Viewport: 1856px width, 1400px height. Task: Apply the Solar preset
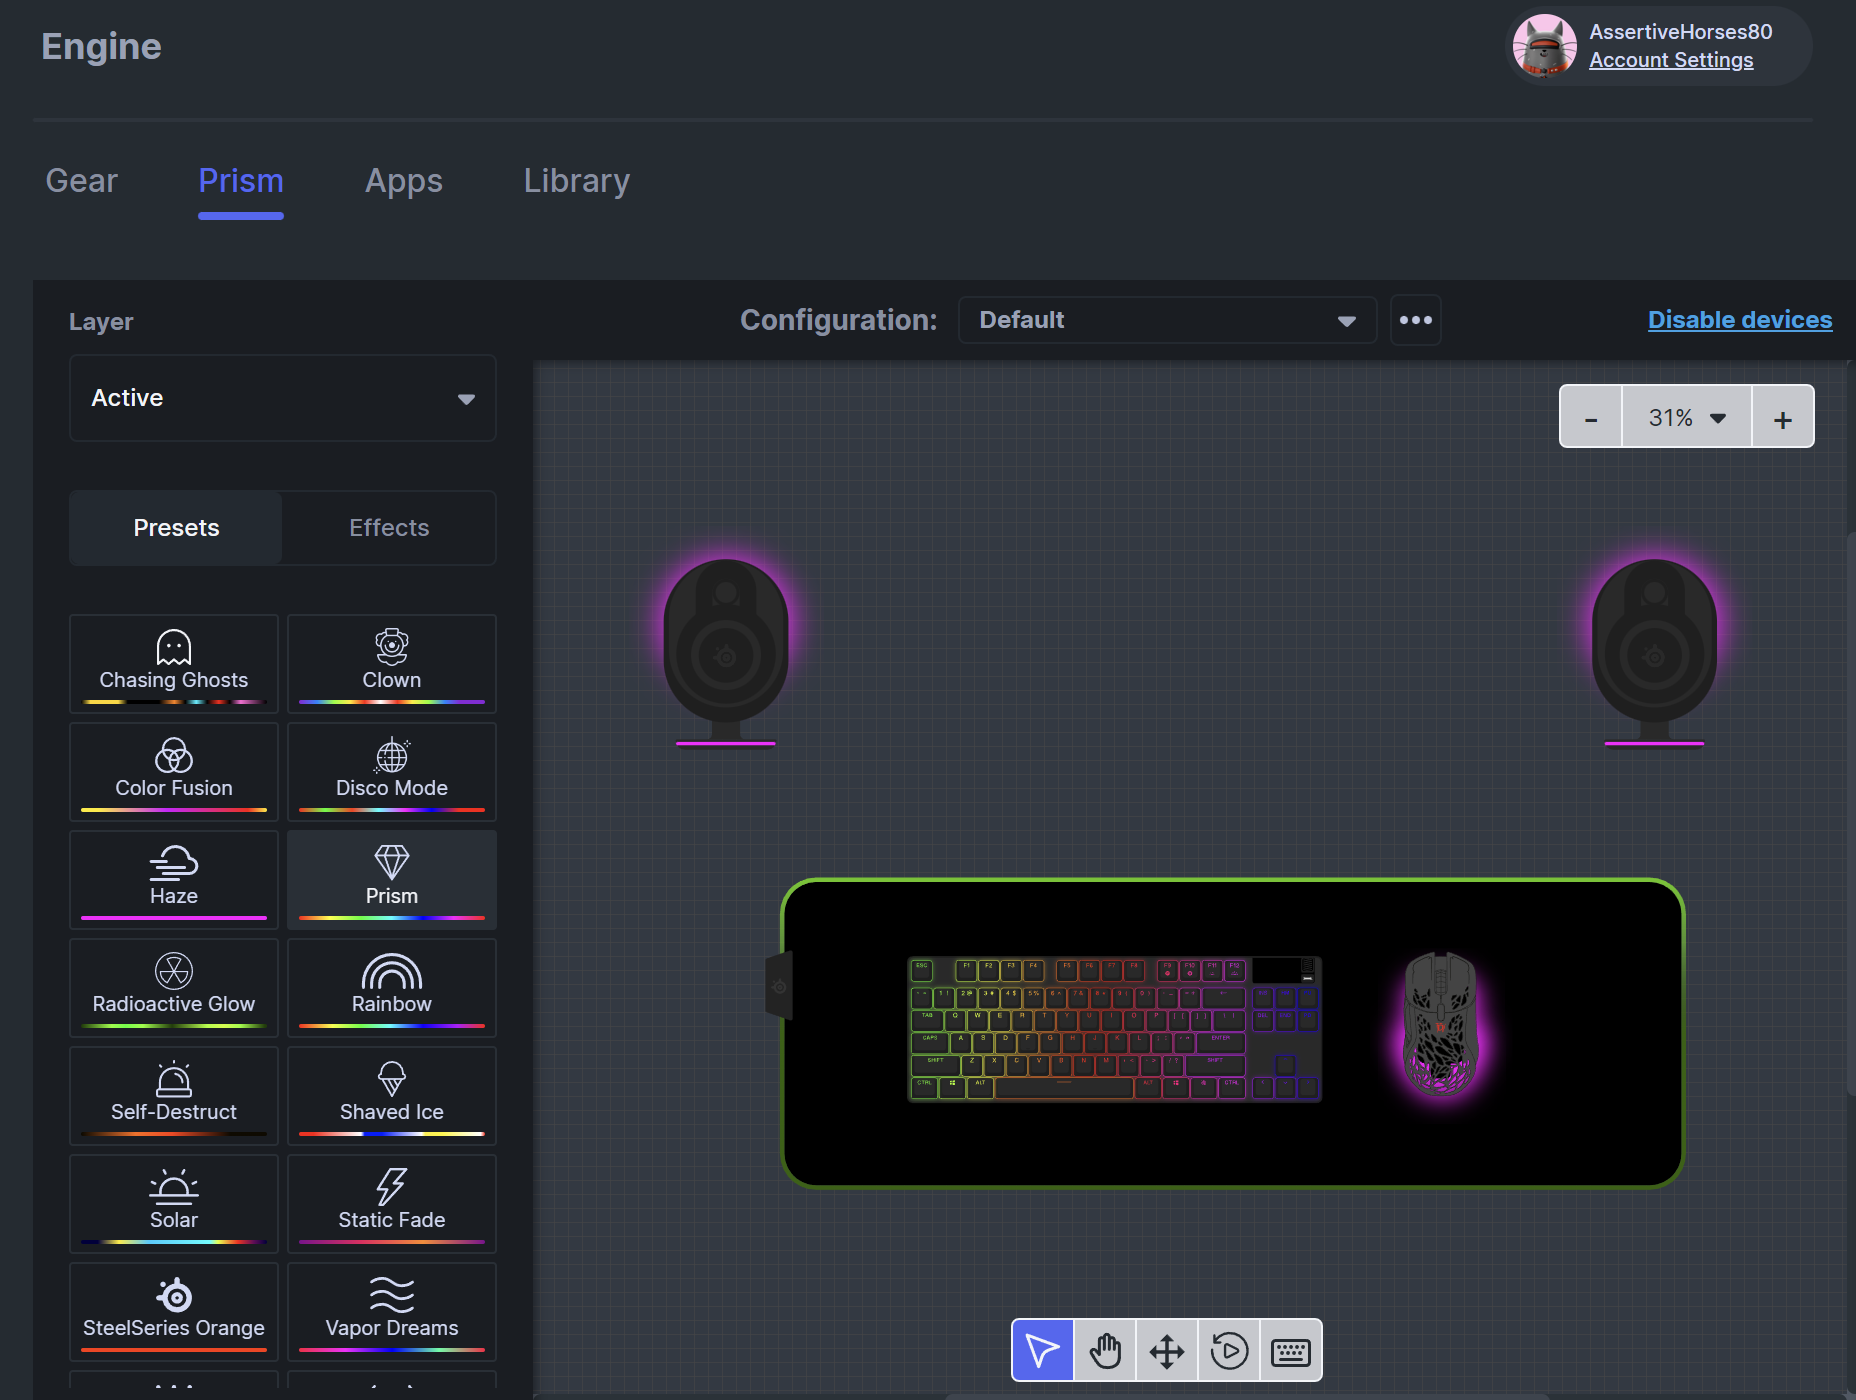point(174,1204)
